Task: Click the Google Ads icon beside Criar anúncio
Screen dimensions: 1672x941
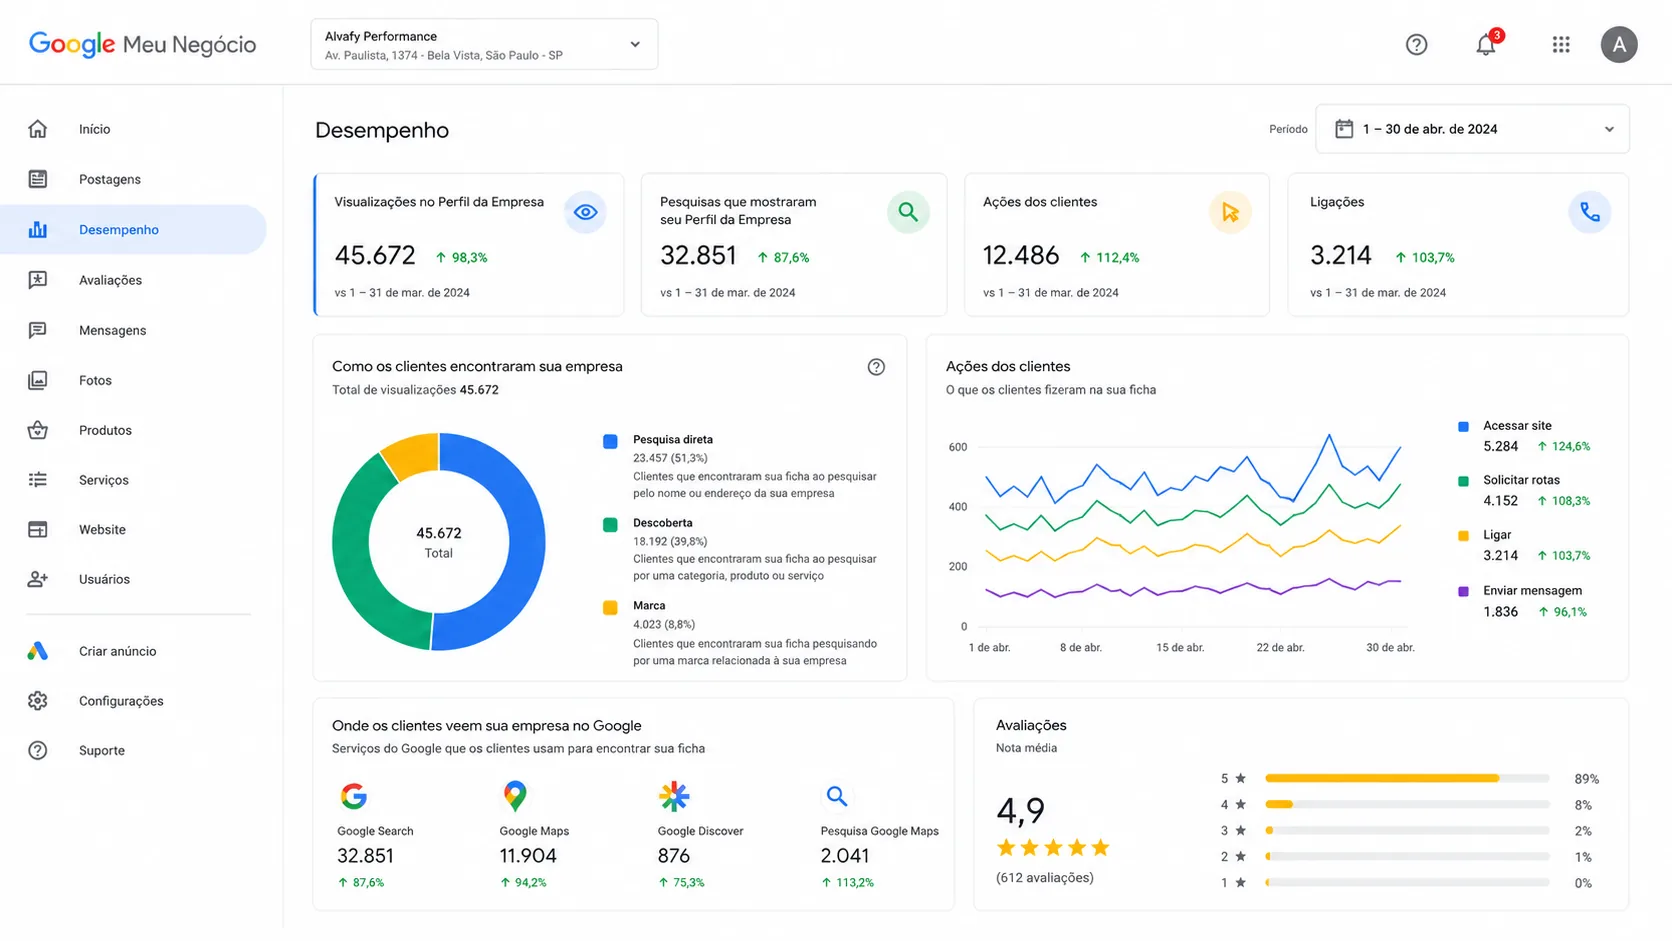Action: (x=38, y=651)
